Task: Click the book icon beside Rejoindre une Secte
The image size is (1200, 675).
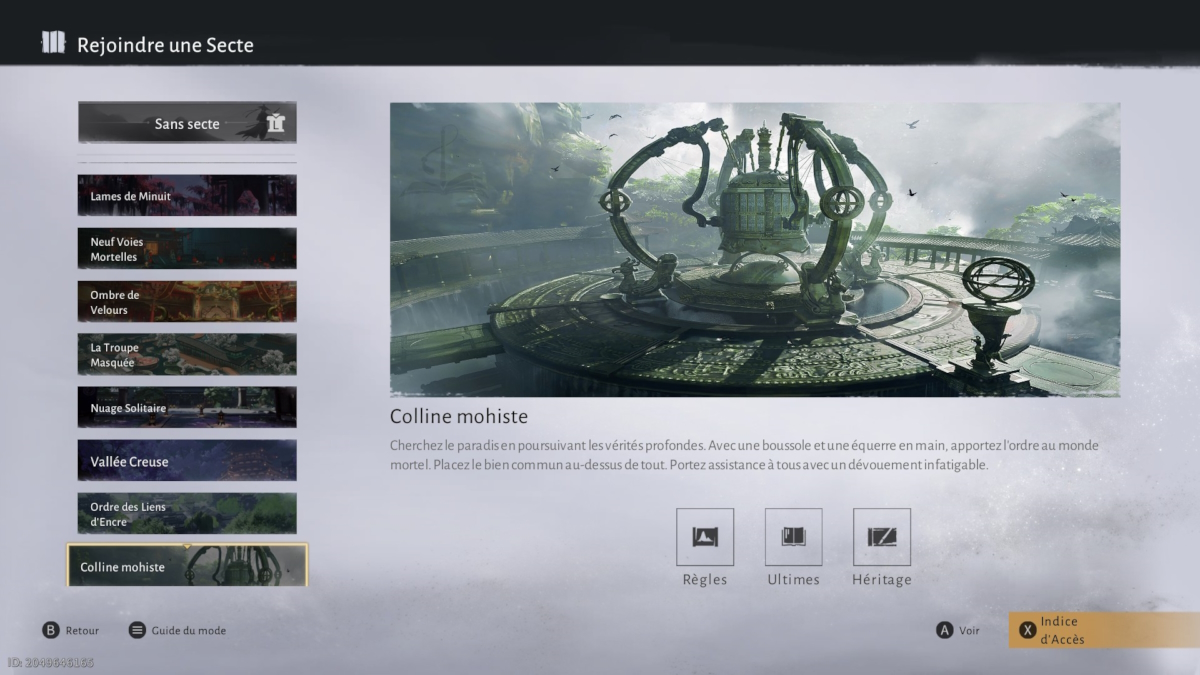Action: click(53, 43)
